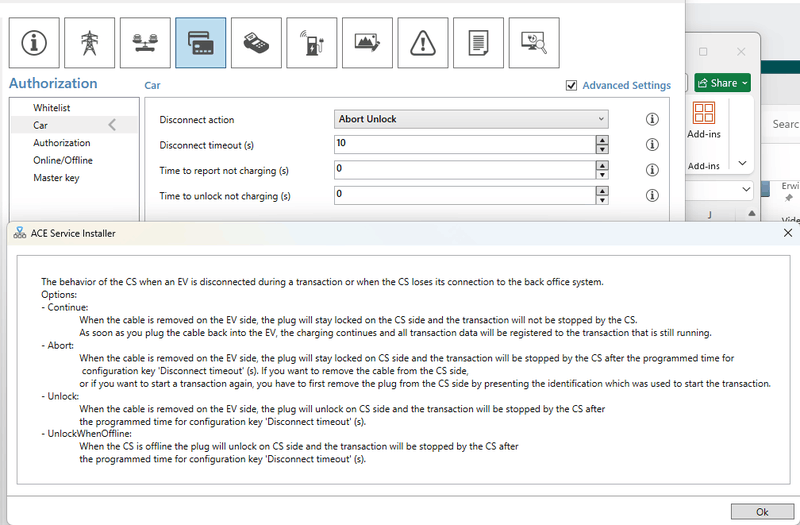The height and width of the screenshot is (525, 800).
Task: Decrease Time to unlock not charging
Action: click(x=602, y=200)
